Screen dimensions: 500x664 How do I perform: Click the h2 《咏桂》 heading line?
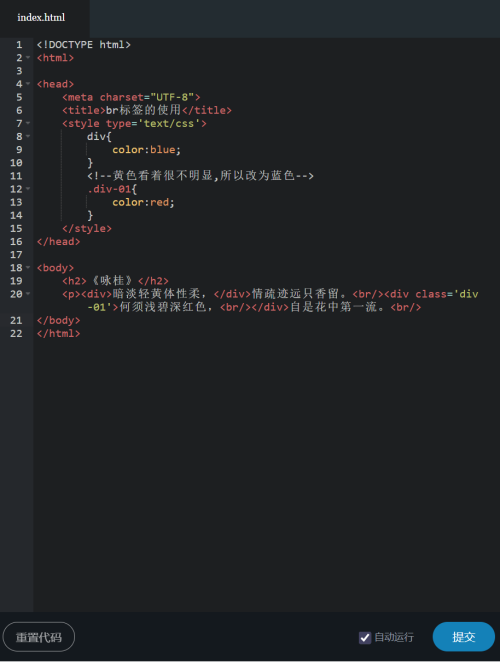(115, 281)
